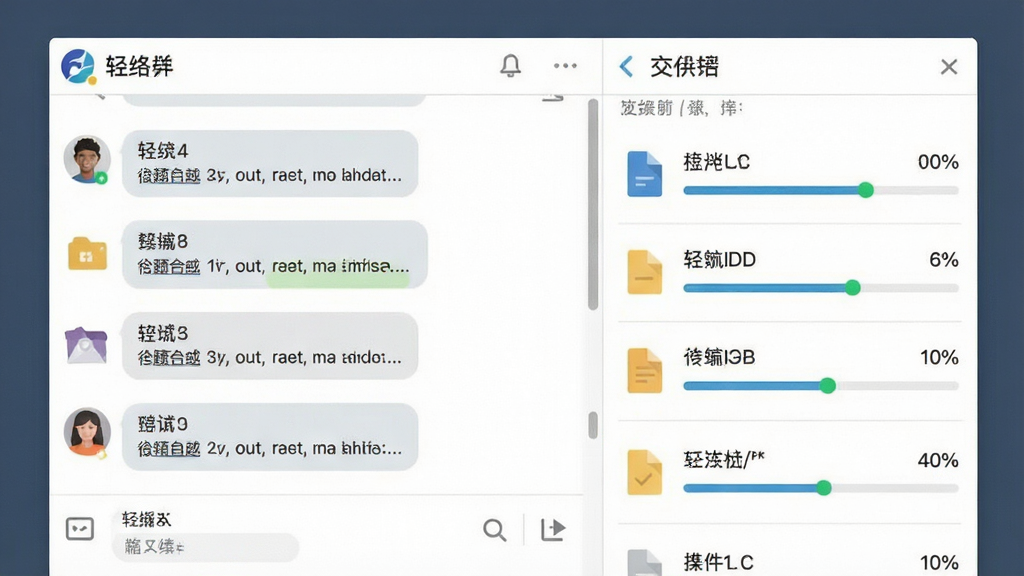Open notifications with the bell icon
This screenshot has height=576, width=1024.
tap(511, 65)
